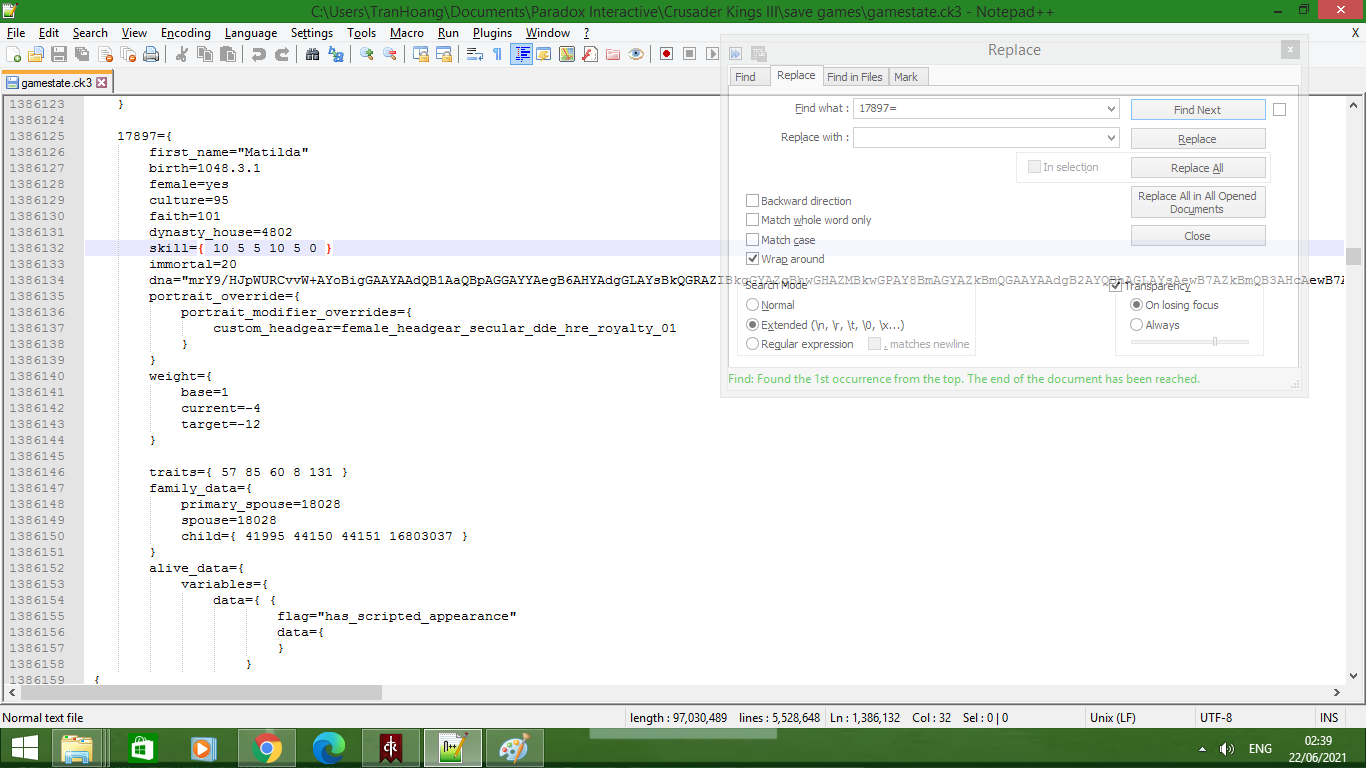
Task: Close gamestate.ck3 tab with its red X
Action: [x=101, y=83]
